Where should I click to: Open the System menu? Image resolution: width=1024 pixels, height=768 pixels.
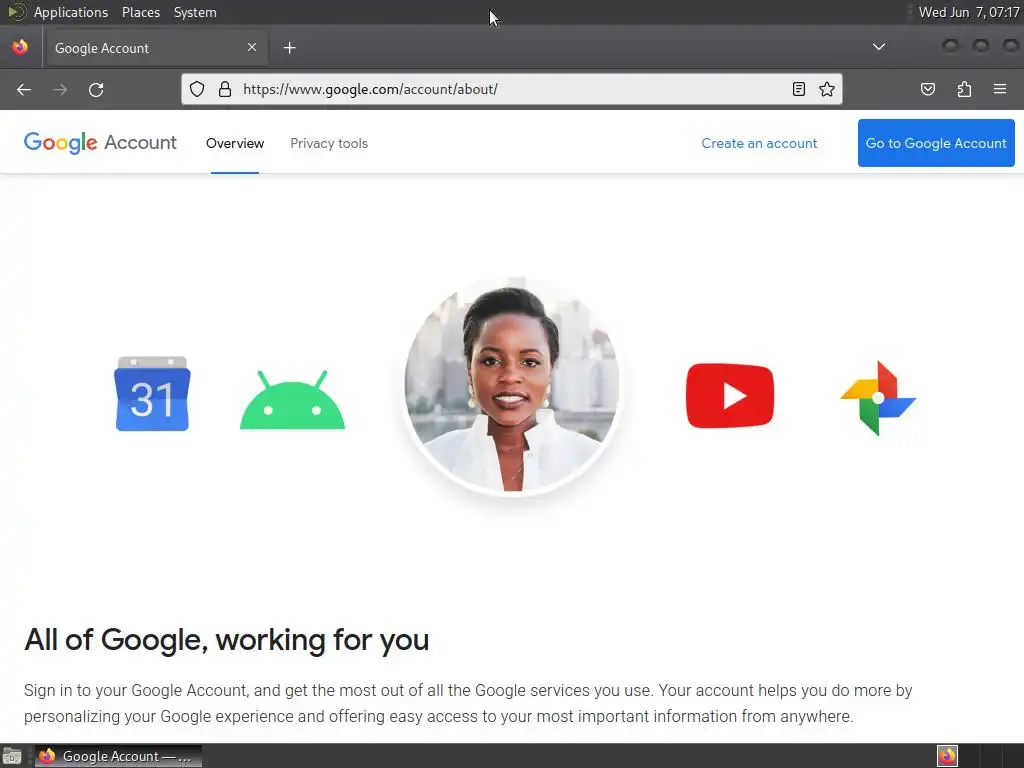(195, 12)
